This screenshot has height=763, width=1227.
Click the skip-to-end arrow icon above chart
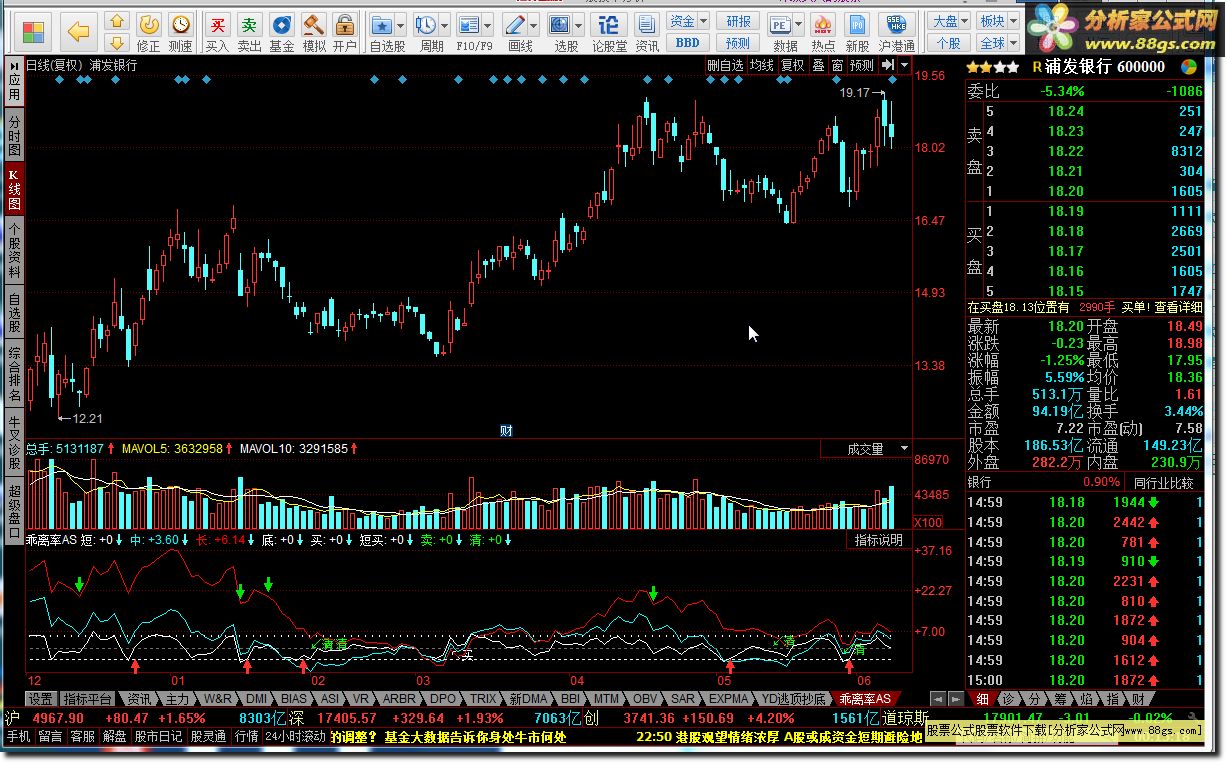(x=887, y=65)
